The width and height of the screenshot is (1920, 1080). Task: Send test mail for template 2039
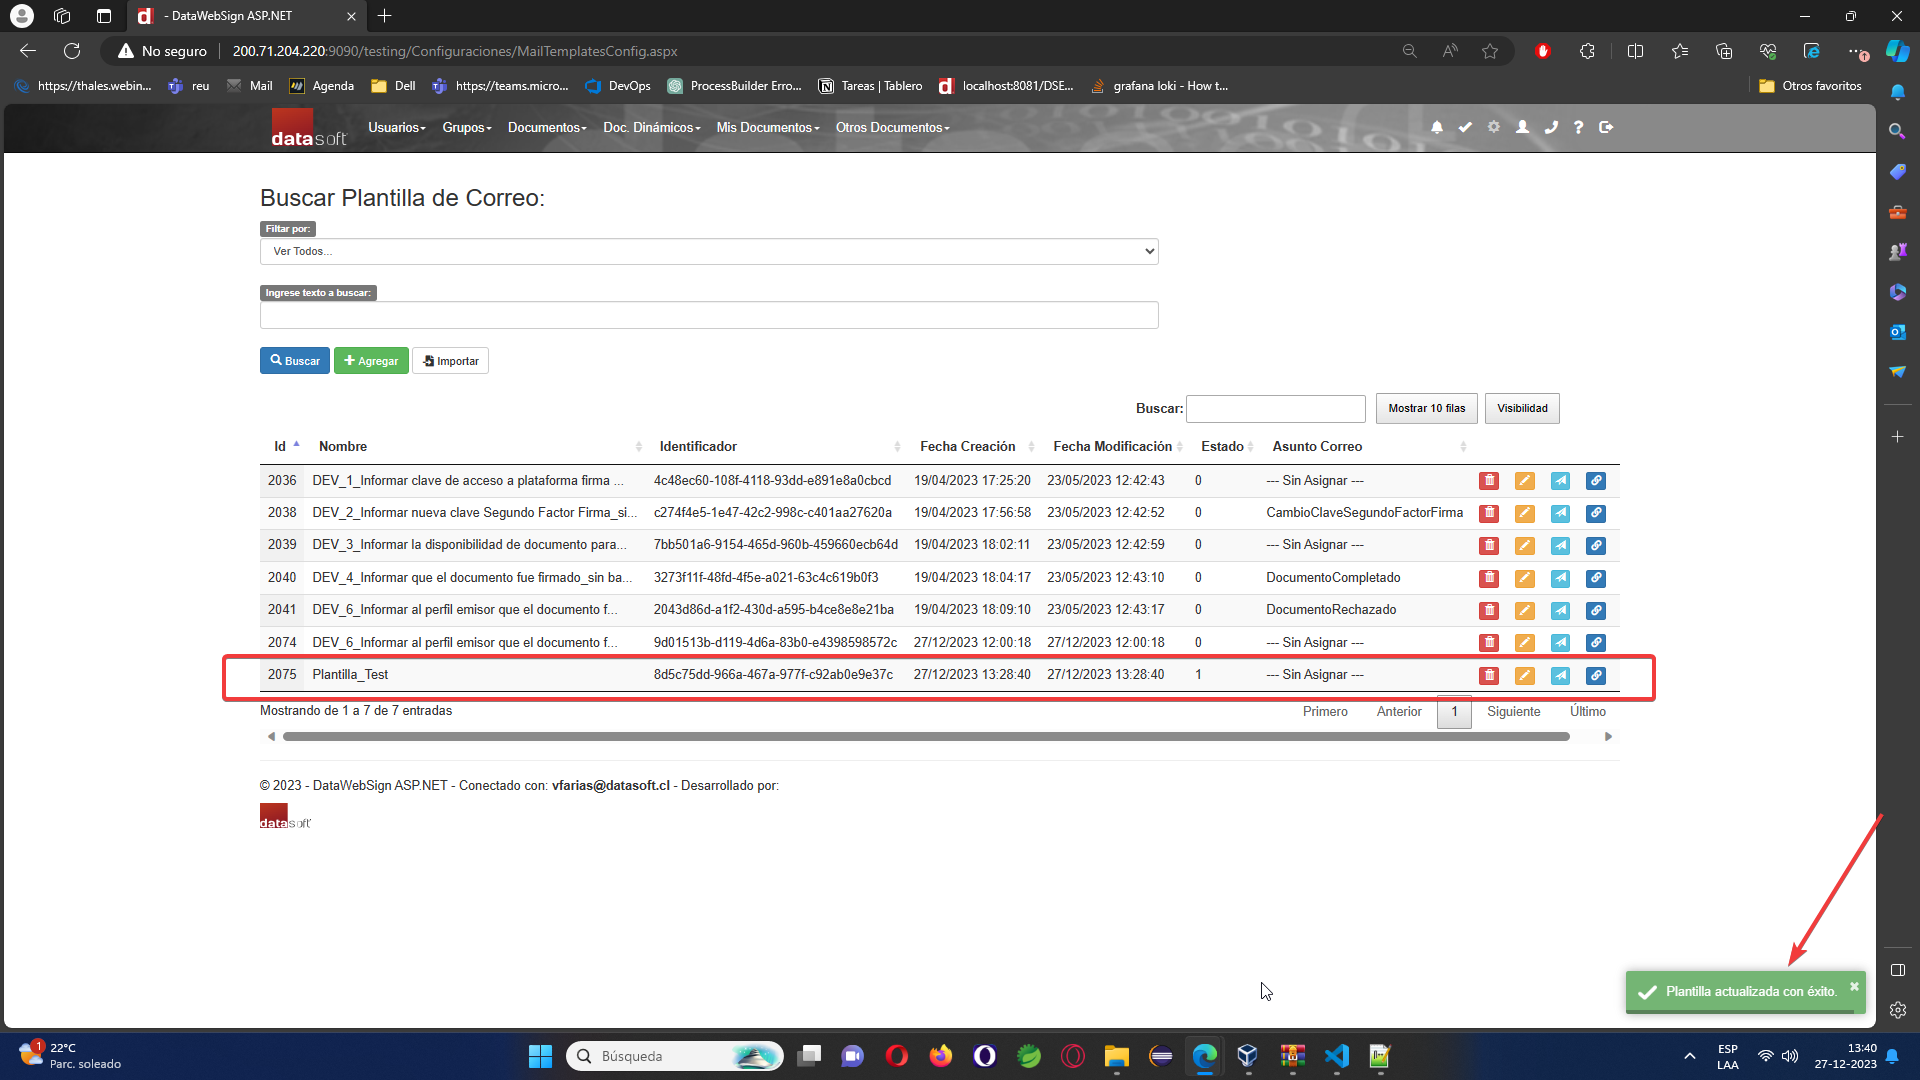tap(1560, 546)
